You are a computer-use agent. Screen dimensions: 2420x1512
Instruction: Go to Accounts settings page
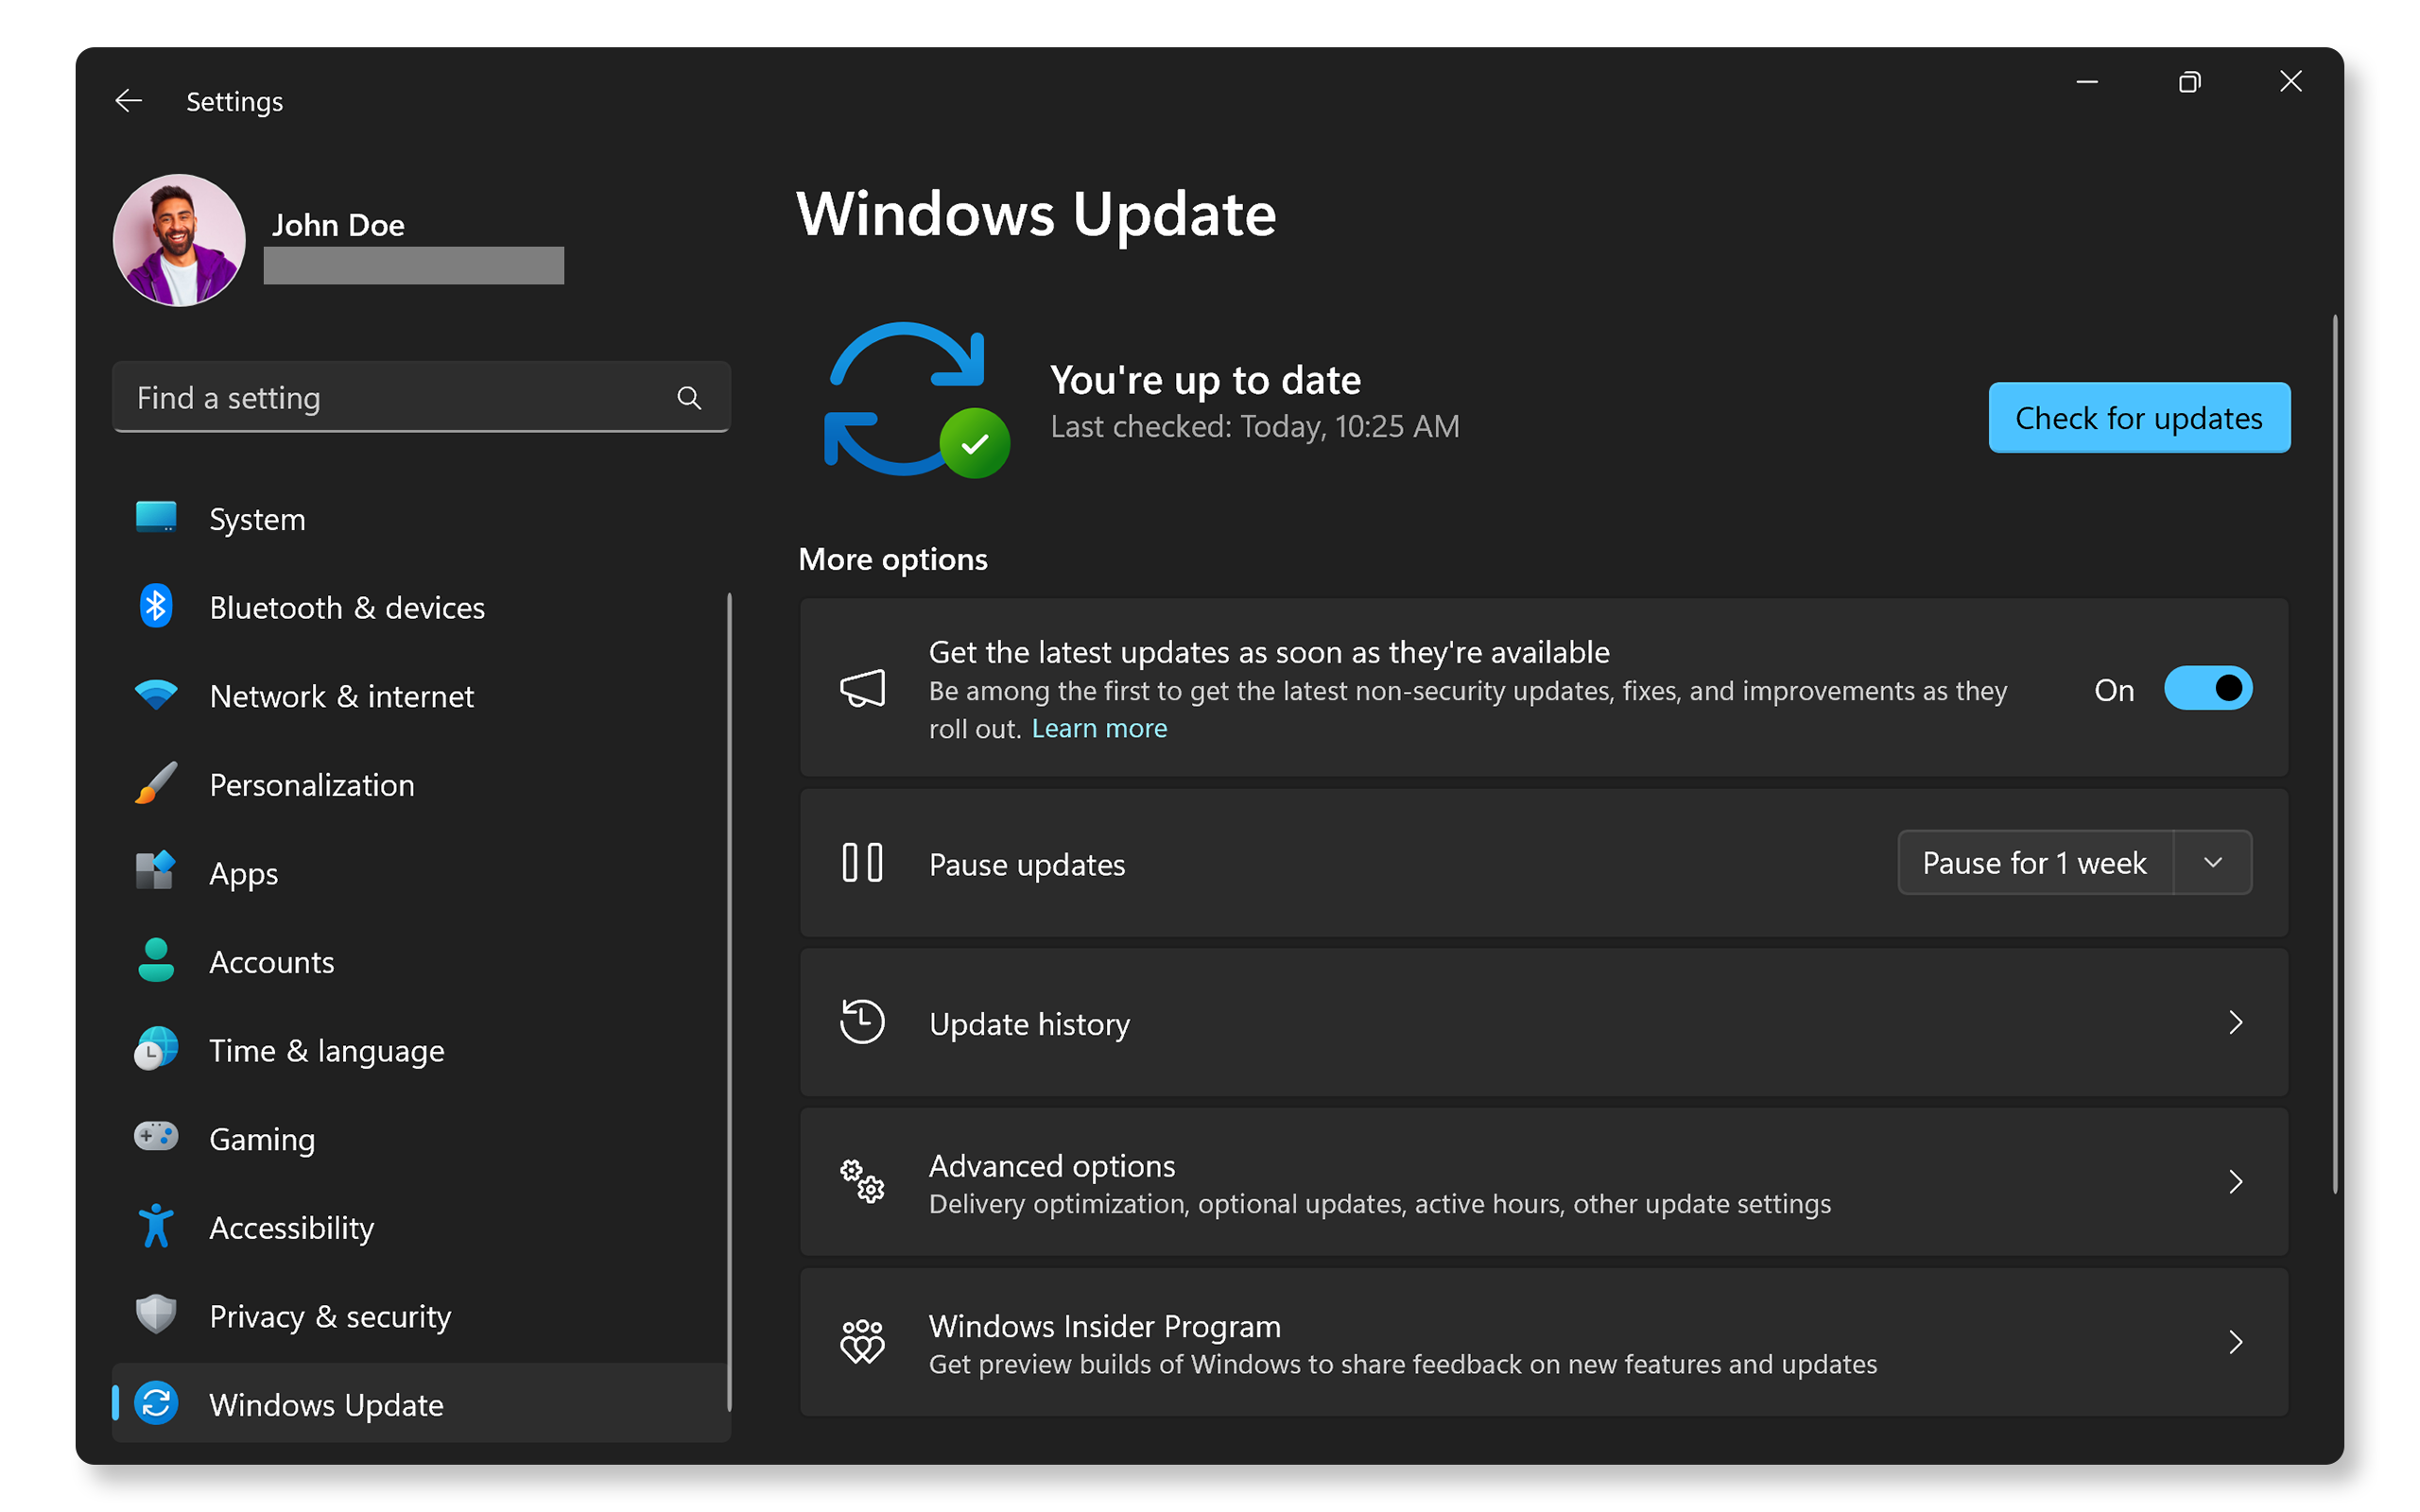point(271,962)
